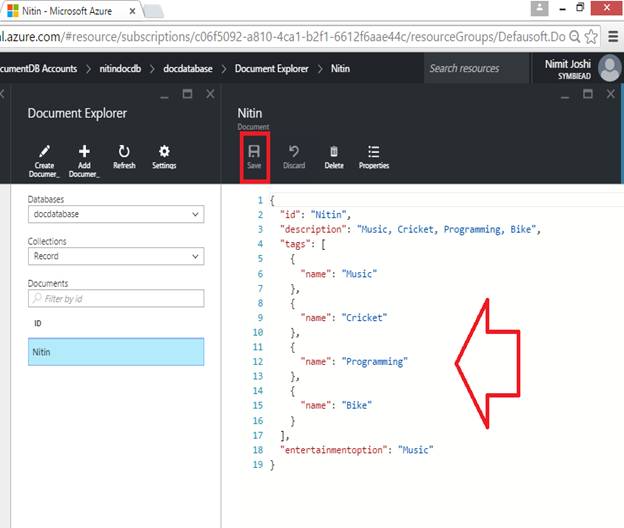Open document Properties
The height and width of the screenshot is (528, 624).
tap(374, 157)
